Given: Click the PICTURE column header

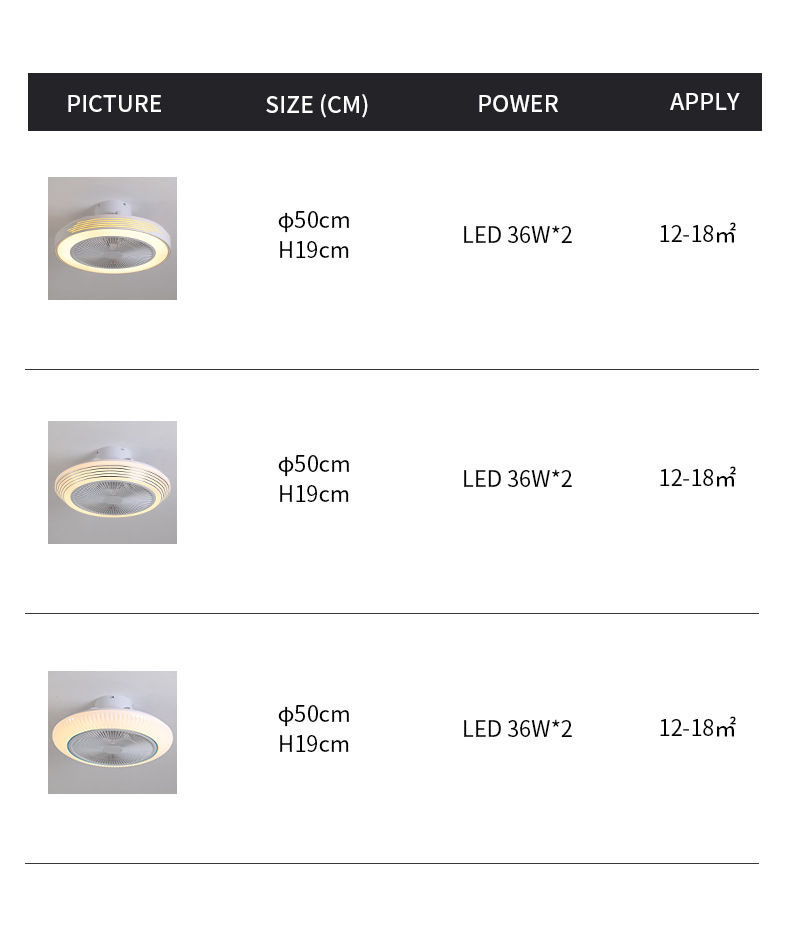Looking at the screenshot, I should point(114,104).
